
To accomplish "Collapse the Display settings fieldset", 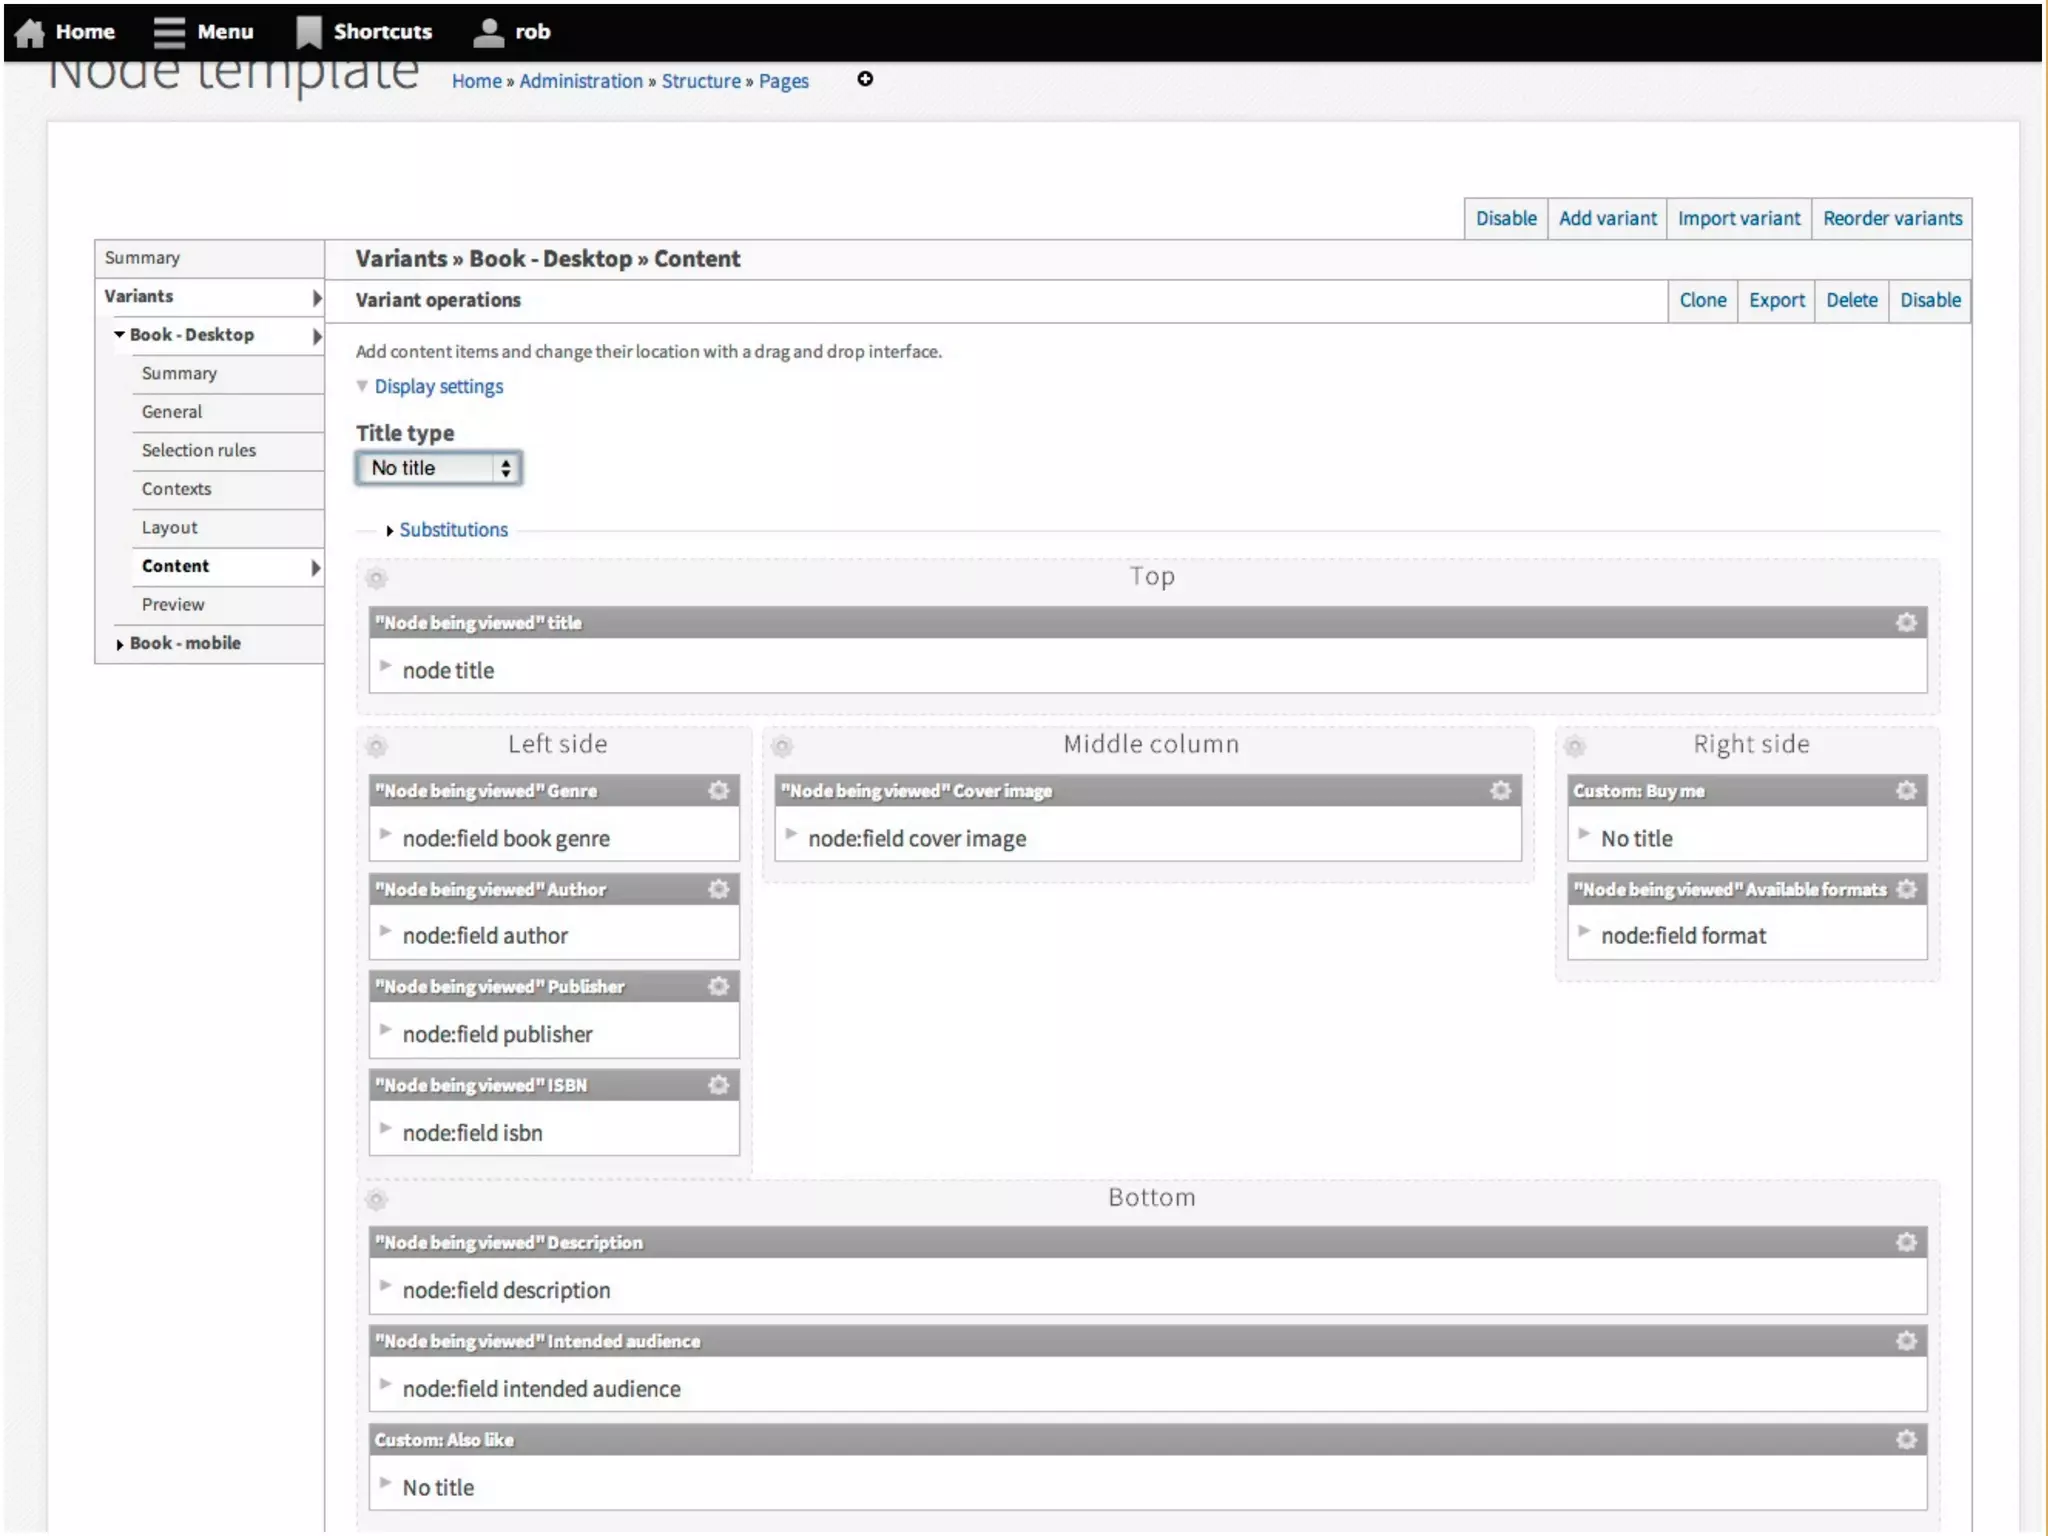I will point(438,387).
